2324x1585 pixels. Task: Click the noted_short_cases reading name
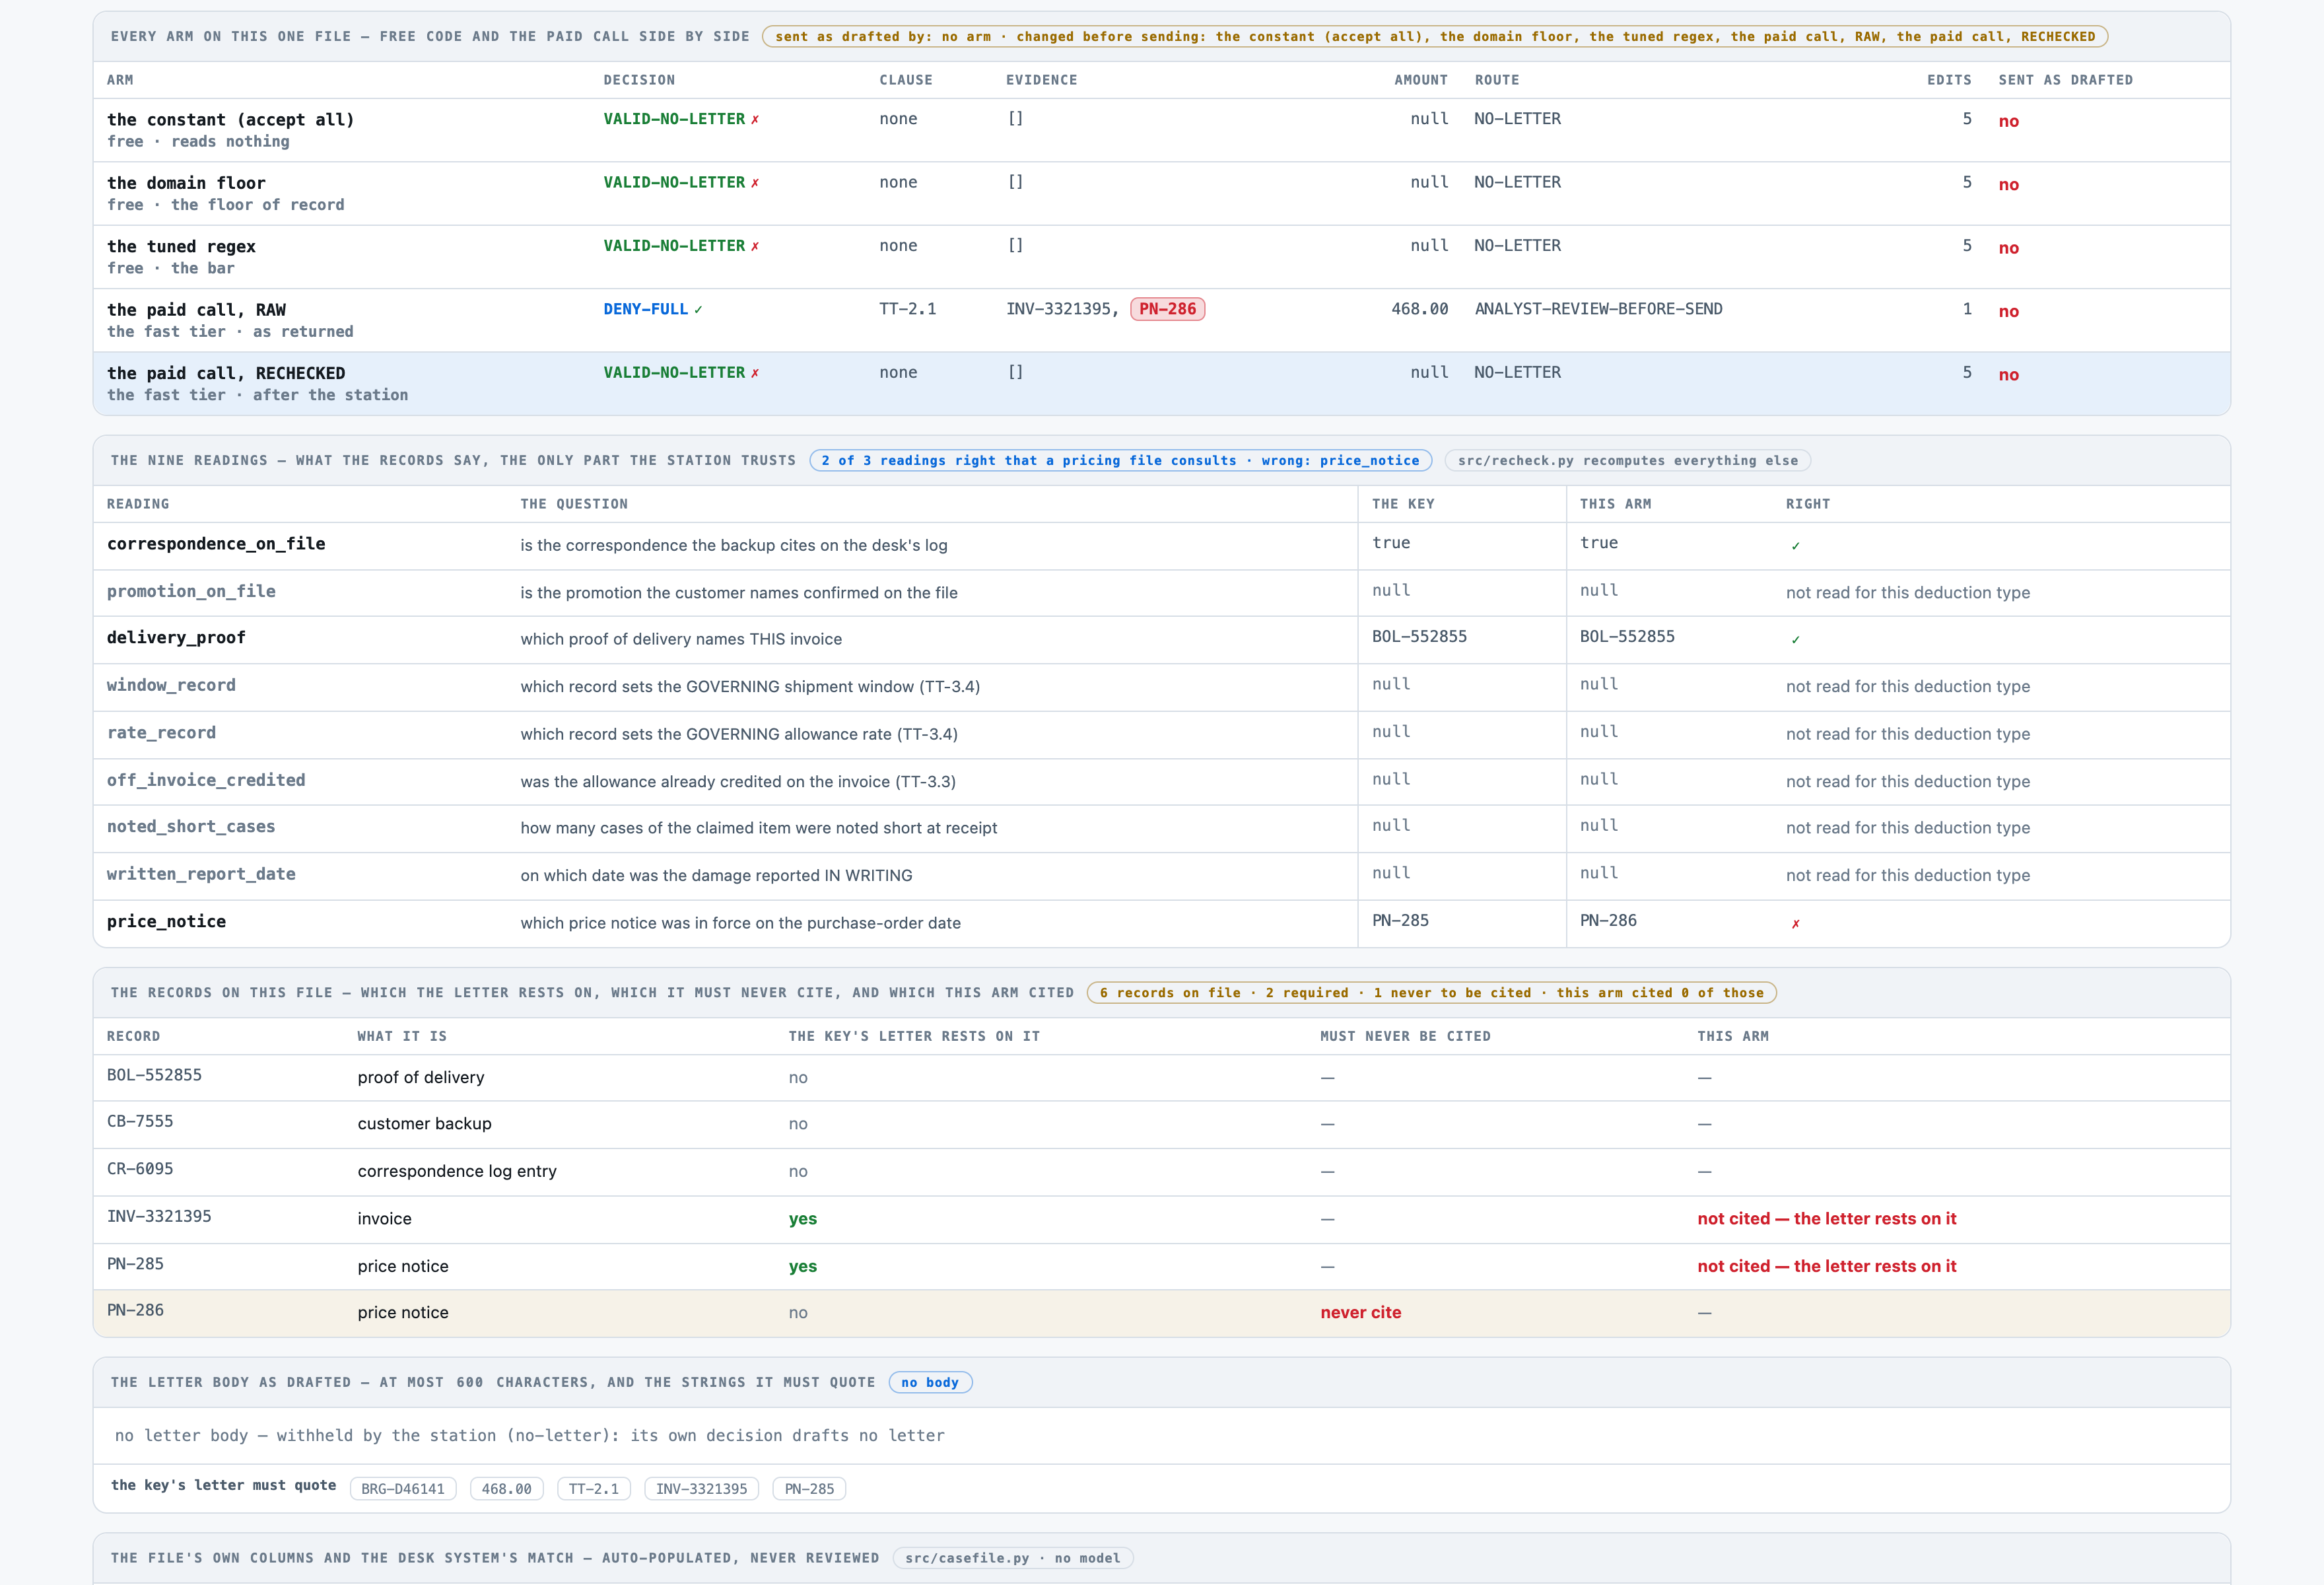point(191,827)
